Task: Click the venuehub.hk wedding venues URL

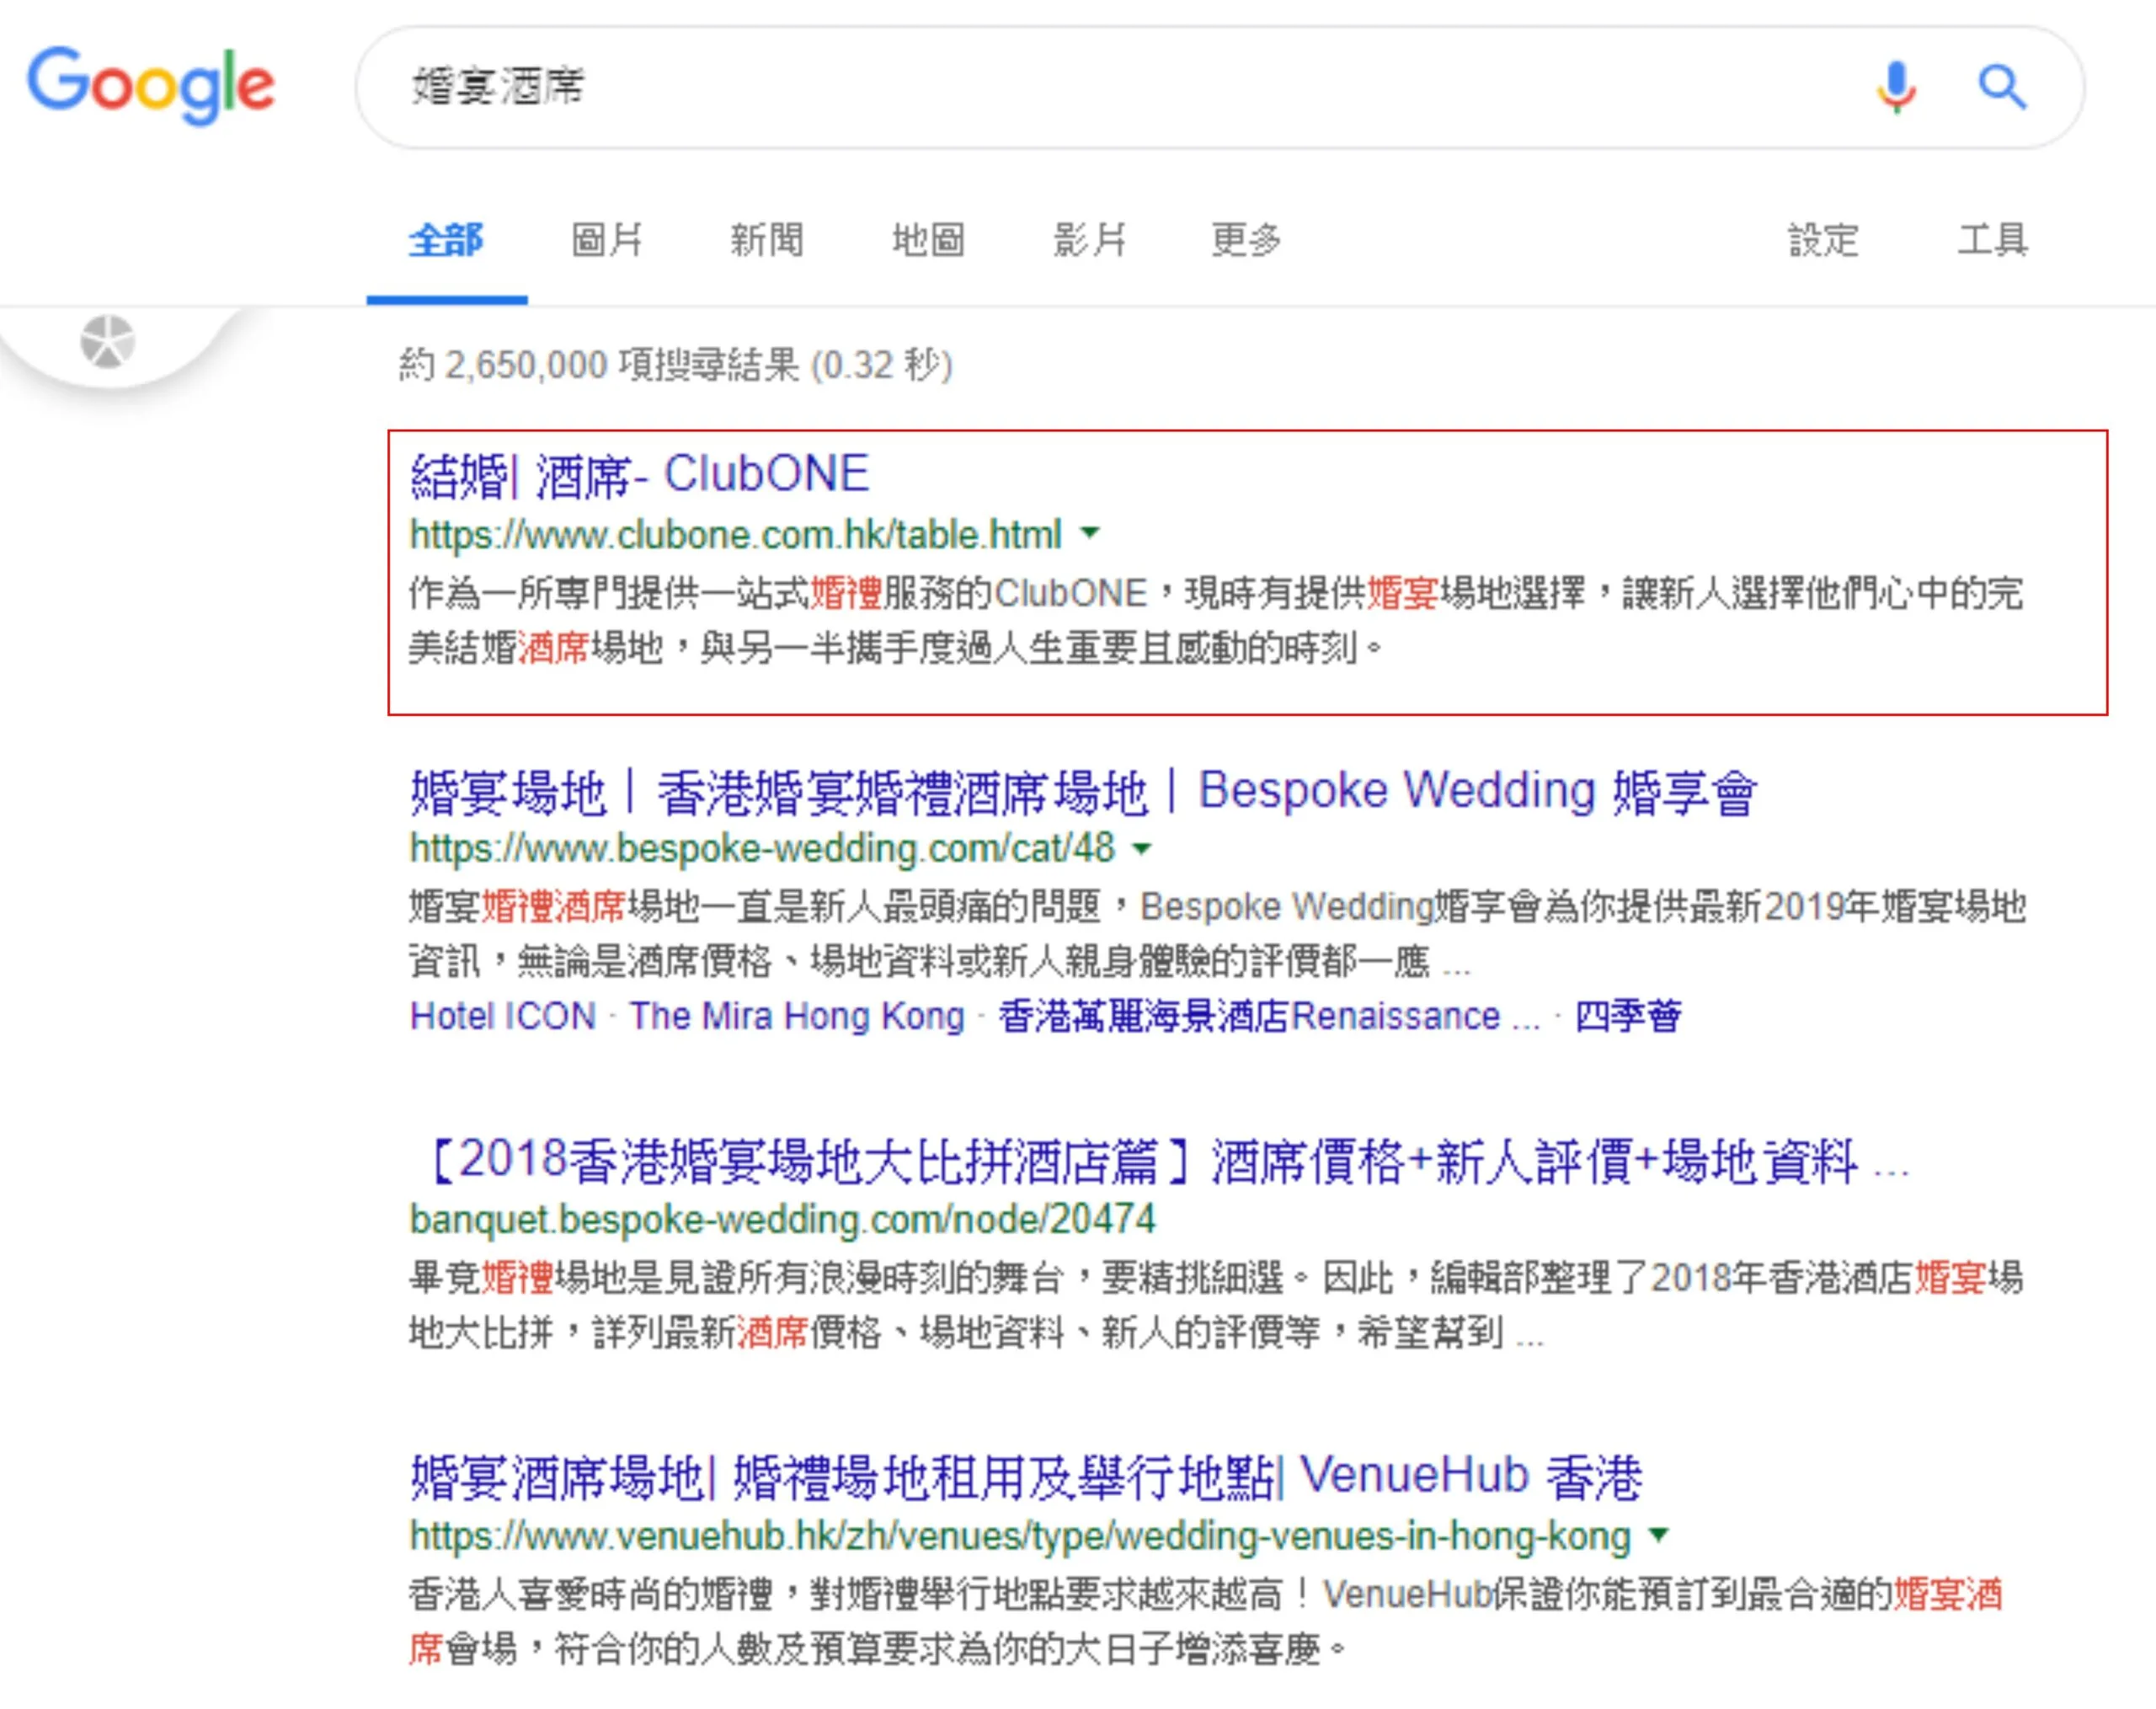Action: pyautogui.click(x=1020, y=1537)
